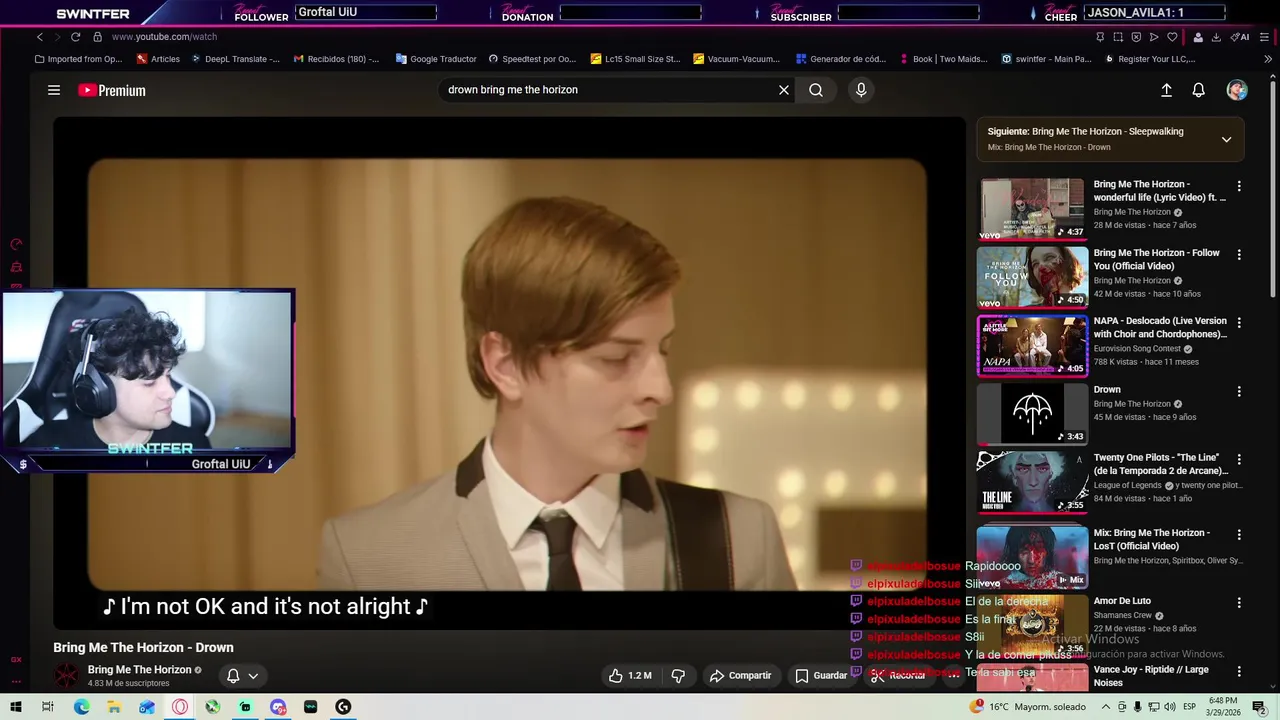The height and width of the screenshot is (720, 1280).
Task: Open Logitech G Hub from taskbar
Action: [343, 707]
